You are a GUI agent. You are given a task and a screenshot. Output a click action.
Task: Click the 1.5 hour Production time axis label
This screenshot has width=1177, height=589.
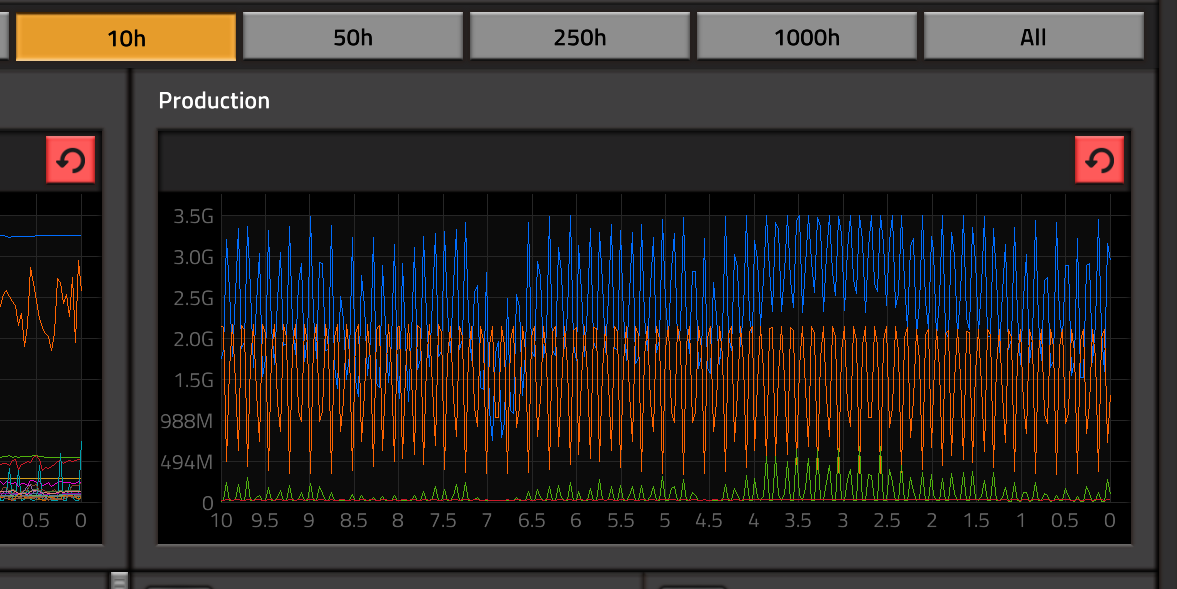(x=976, y=521)
